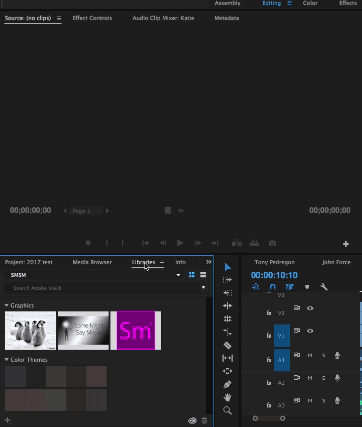Open Editing workspace menu icon
The image size is (362, 427).
(x=290, y=3)
